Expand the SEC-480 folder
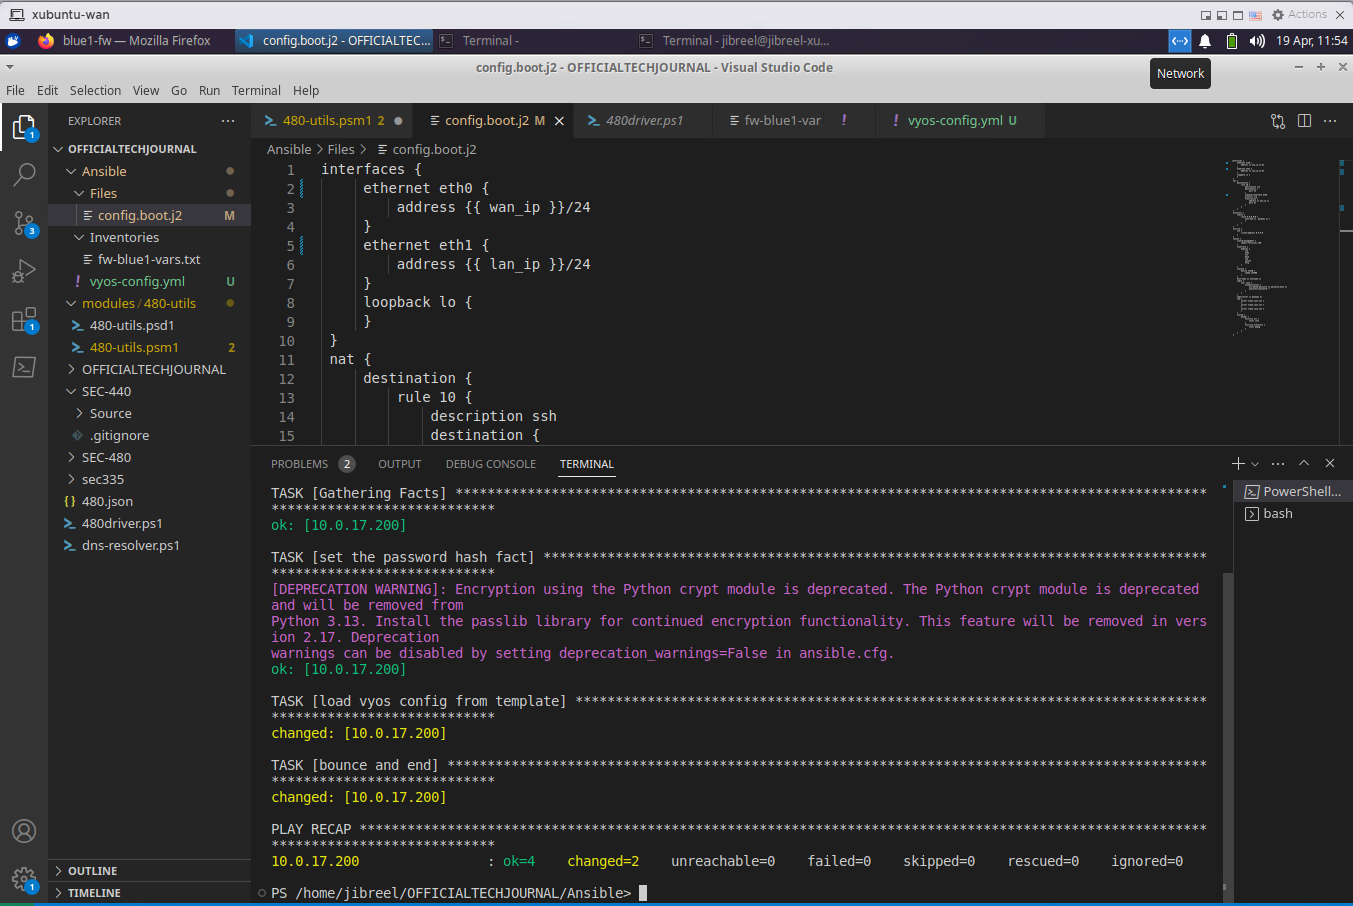This screenshot has width=1353, height=906. (106, 457)
